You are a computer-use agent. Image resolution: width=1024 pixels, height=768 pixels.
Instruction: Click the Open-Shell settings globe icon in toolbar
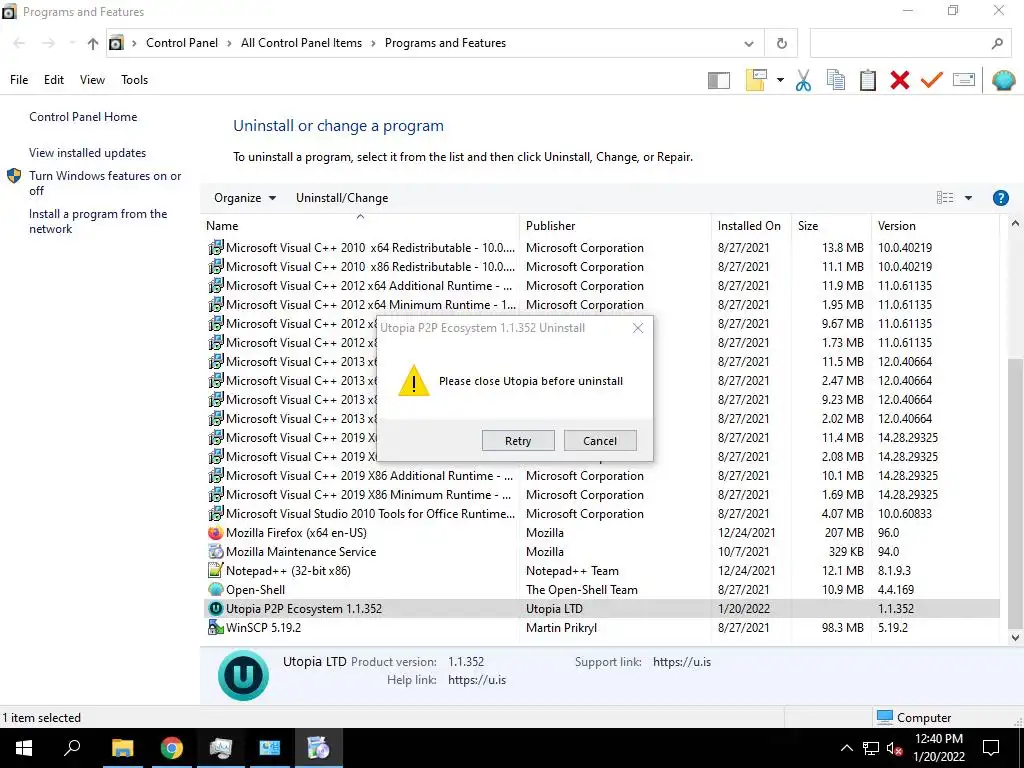pyautogui.click(x=1004, y=80)
